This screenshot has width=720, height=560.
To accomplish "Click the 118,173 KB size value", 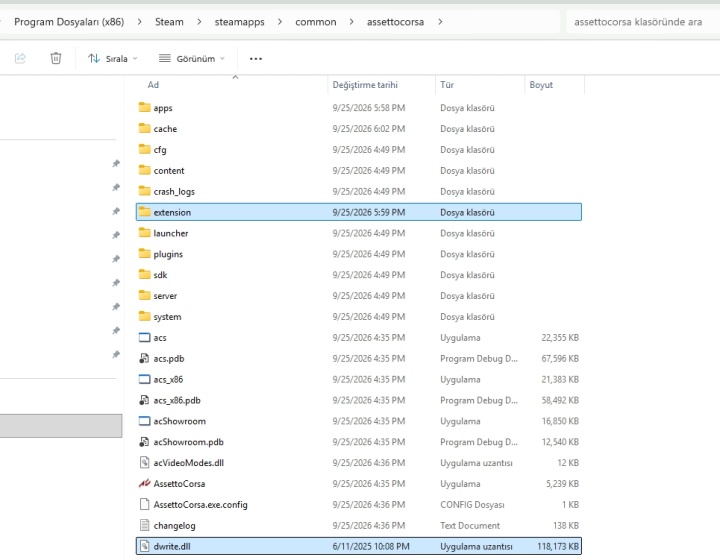I will point(558,546).
